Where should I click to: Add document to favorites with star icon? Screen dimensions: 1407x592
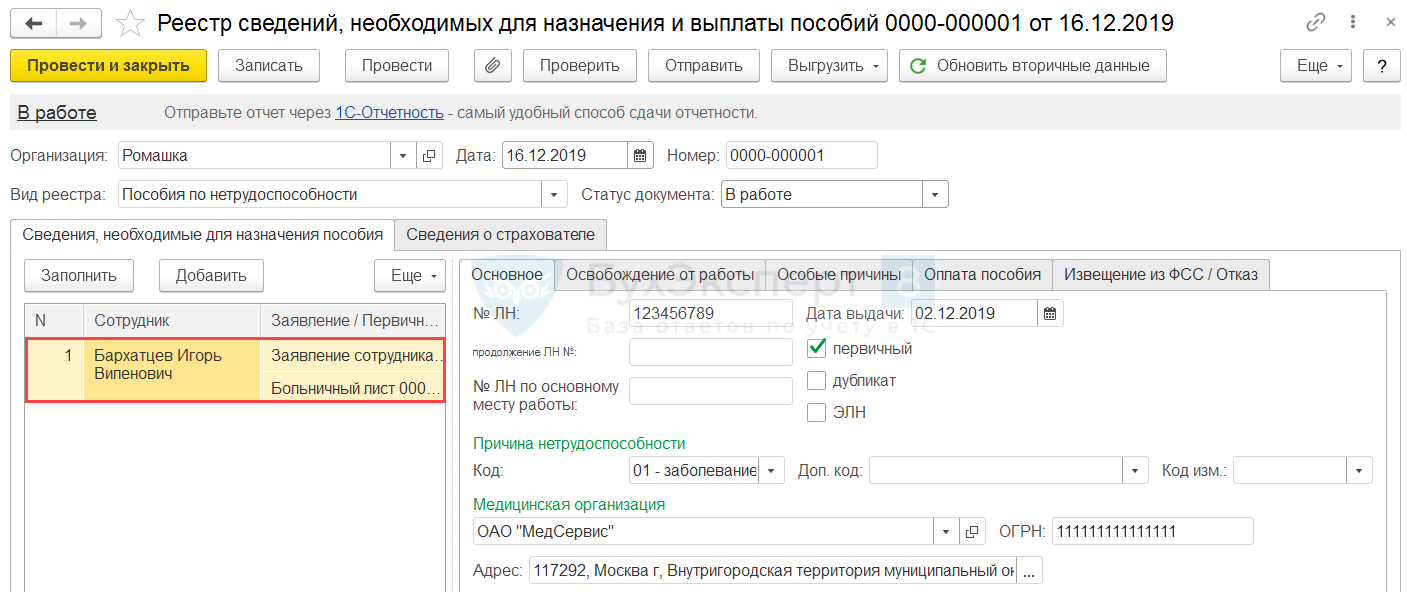pos(131,23)
